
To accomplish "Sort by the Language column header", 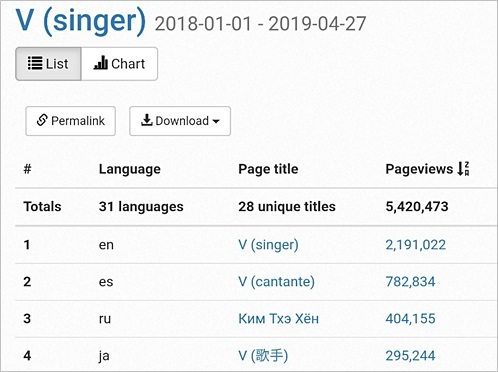I will (130, 169).
